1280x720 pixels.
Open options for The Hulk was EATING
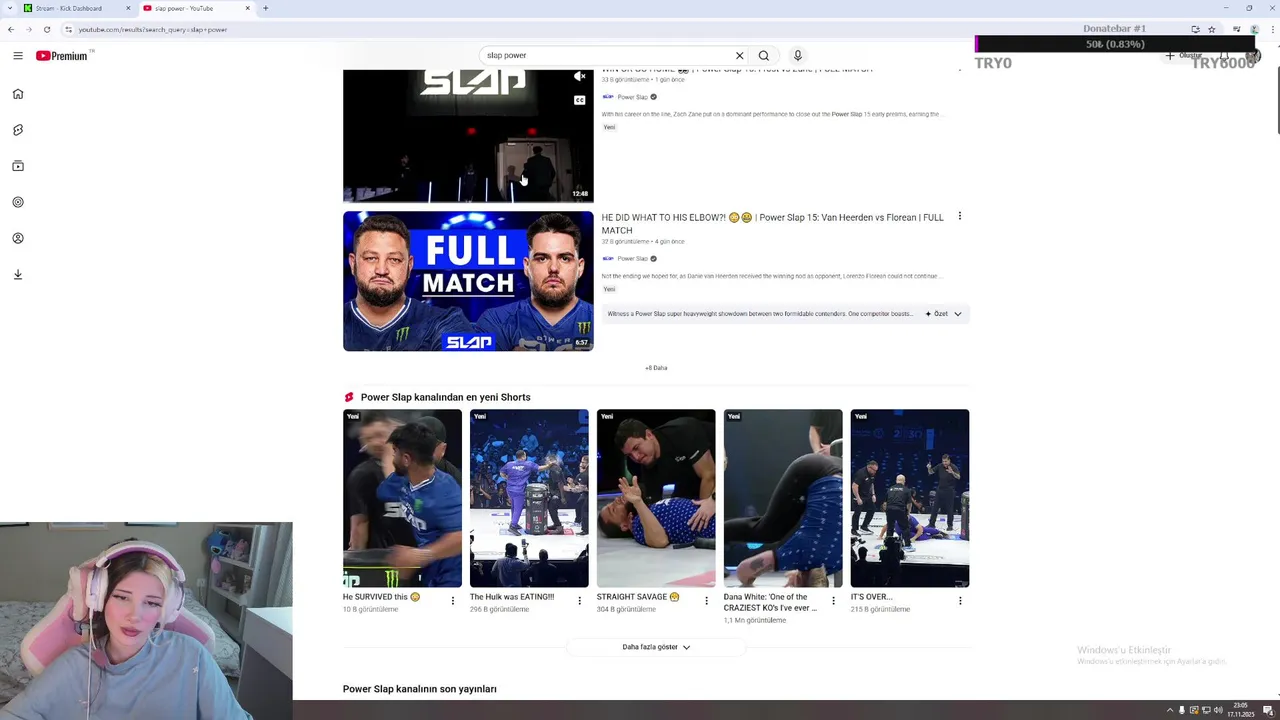579,601
